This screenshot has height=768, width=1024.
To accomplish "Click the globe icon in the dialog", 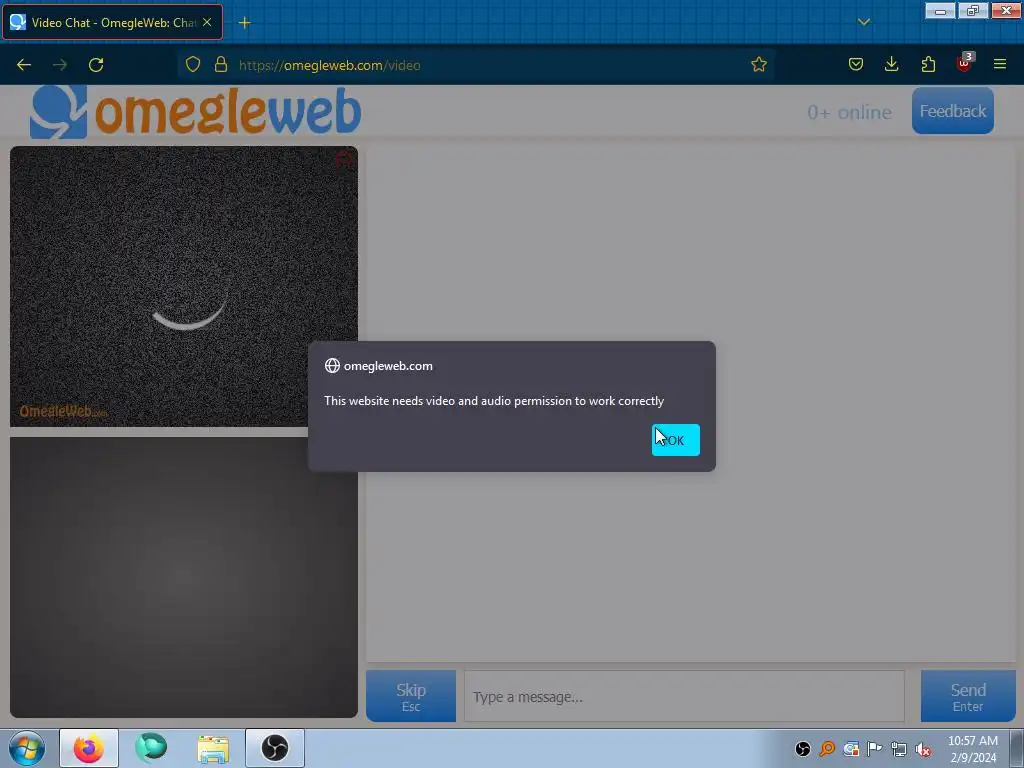I will click(332, 366).
